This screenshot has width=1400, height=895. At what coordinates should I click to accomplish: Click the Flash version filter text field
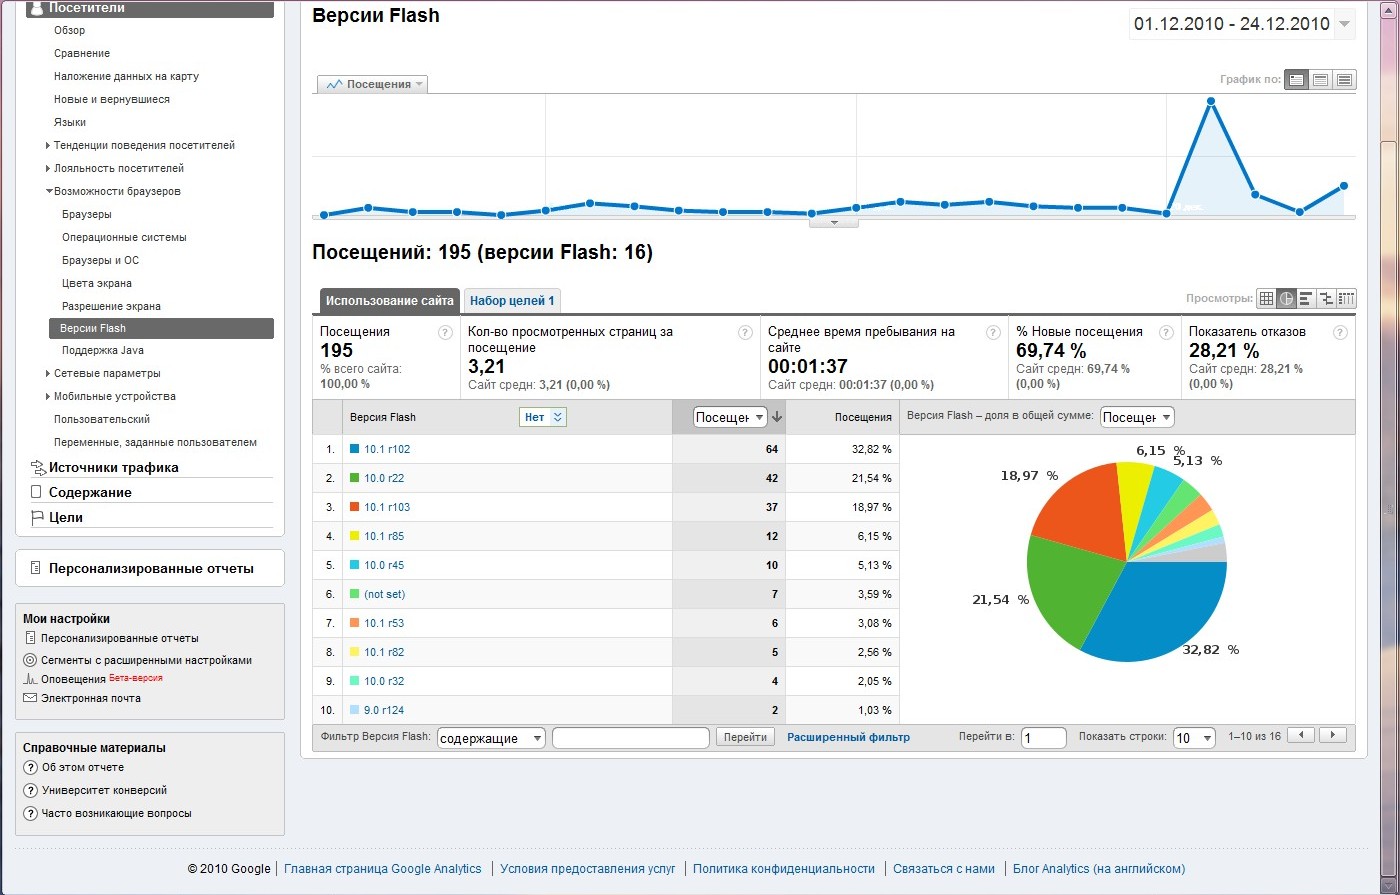(x=630, y=738)
